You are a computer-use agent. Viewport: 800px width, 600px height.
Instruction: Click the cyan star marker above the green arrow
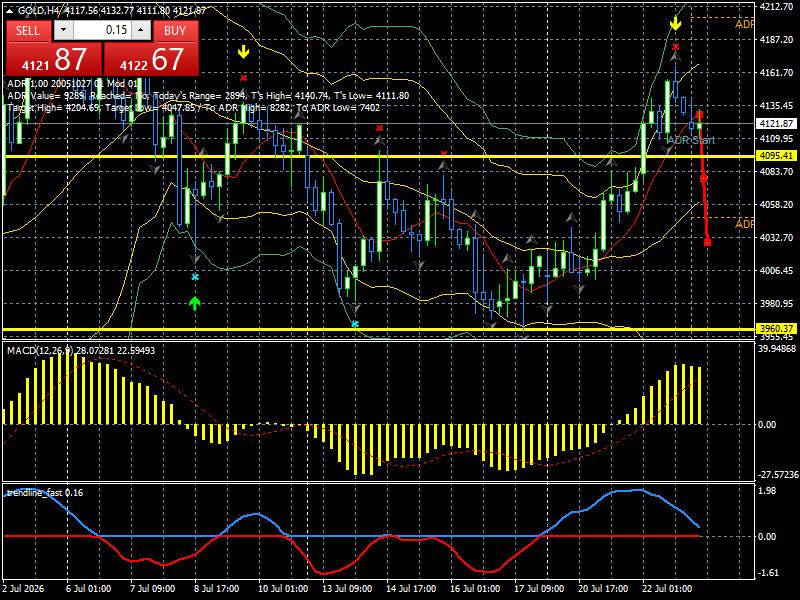195,277
